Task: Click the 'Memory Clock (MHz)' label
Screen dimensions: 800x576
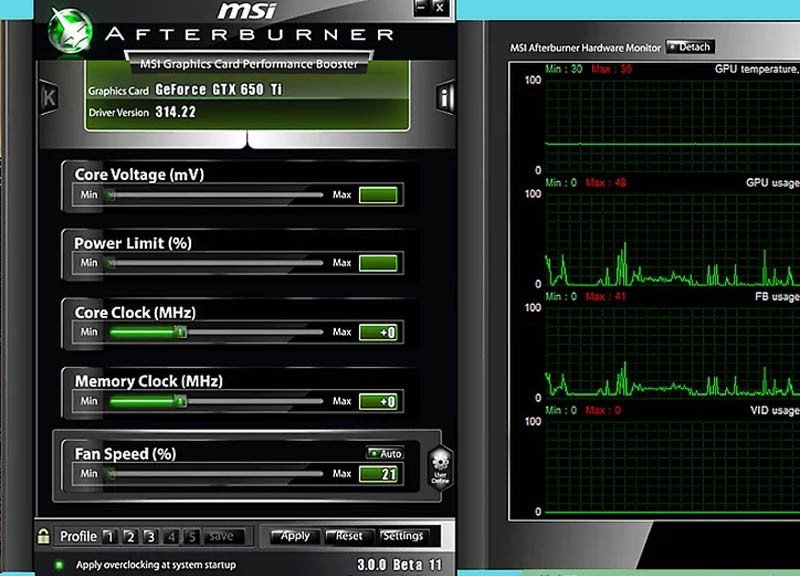Action: 148,381
